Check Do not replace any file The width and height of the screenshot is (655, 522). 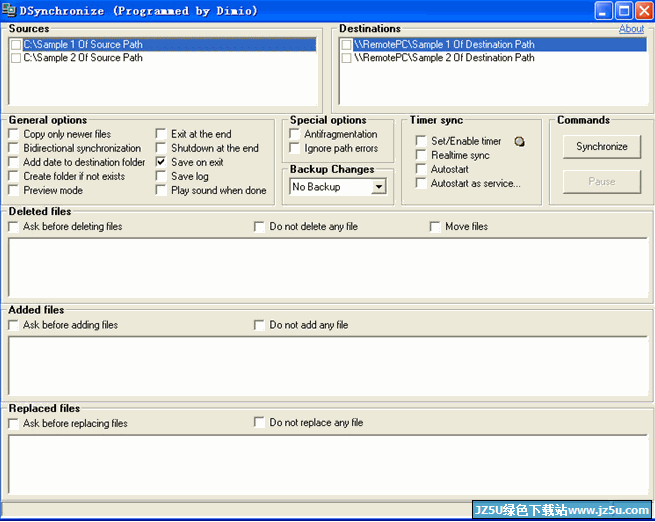pos(259,423)
